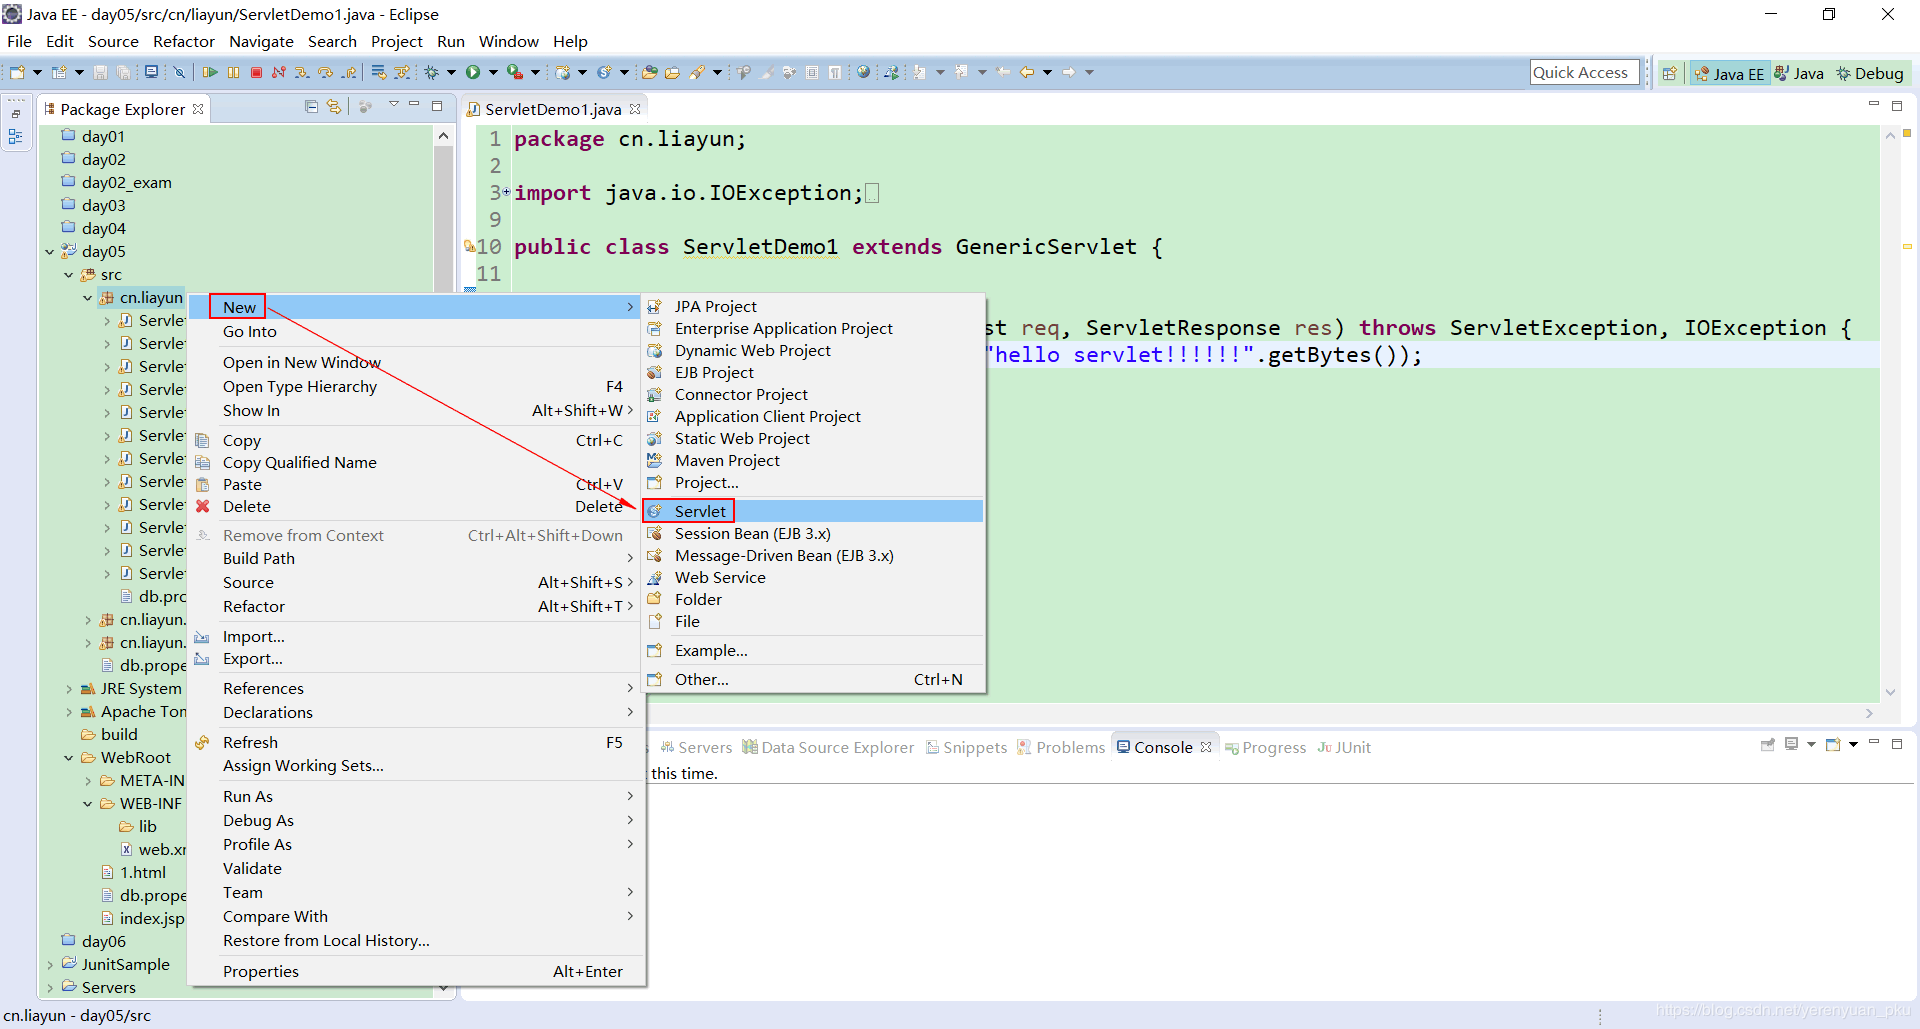Screen dimensions: 1920x1029
Task: Collapse the src folder node
Action: 68,275
